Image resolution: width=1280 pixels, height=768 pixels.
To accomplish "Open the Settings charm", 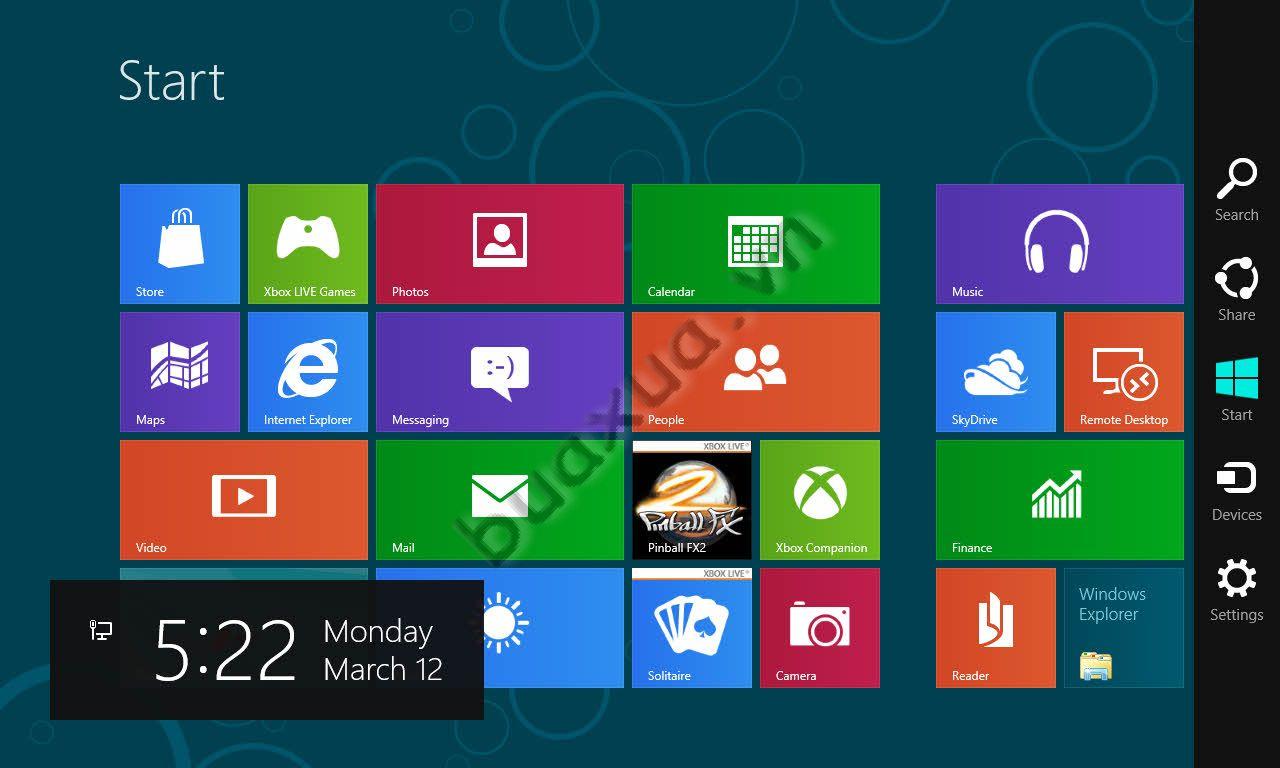I will pos(1237,590).
